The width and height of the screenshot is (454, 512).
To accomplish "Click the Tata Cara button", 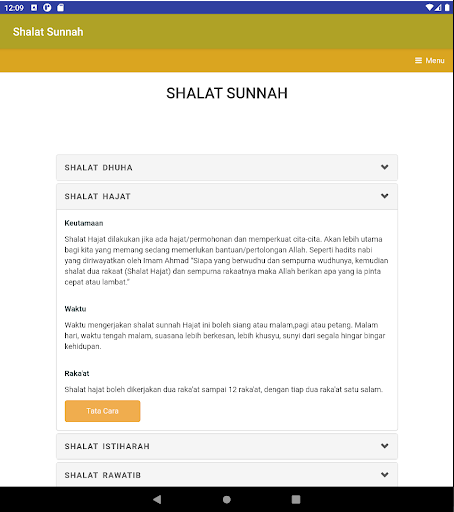I will pyautogui.click(x=102, y=411).
